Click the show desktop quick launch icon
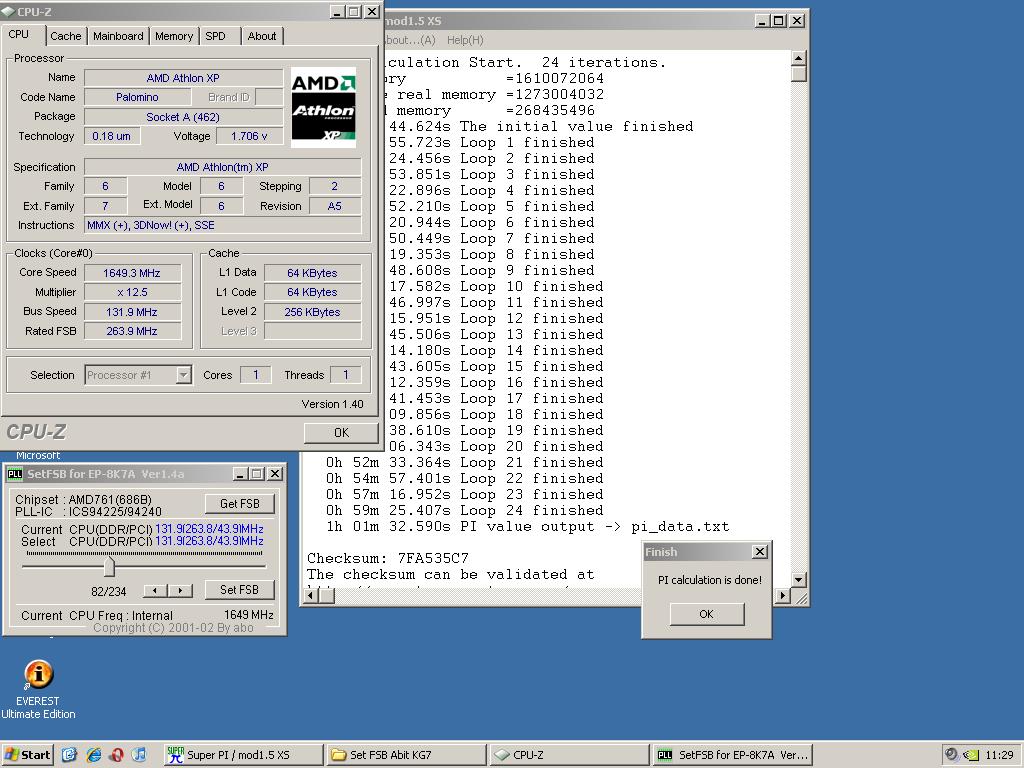The height and width of the screenshot is (768, 1024). 70,755
